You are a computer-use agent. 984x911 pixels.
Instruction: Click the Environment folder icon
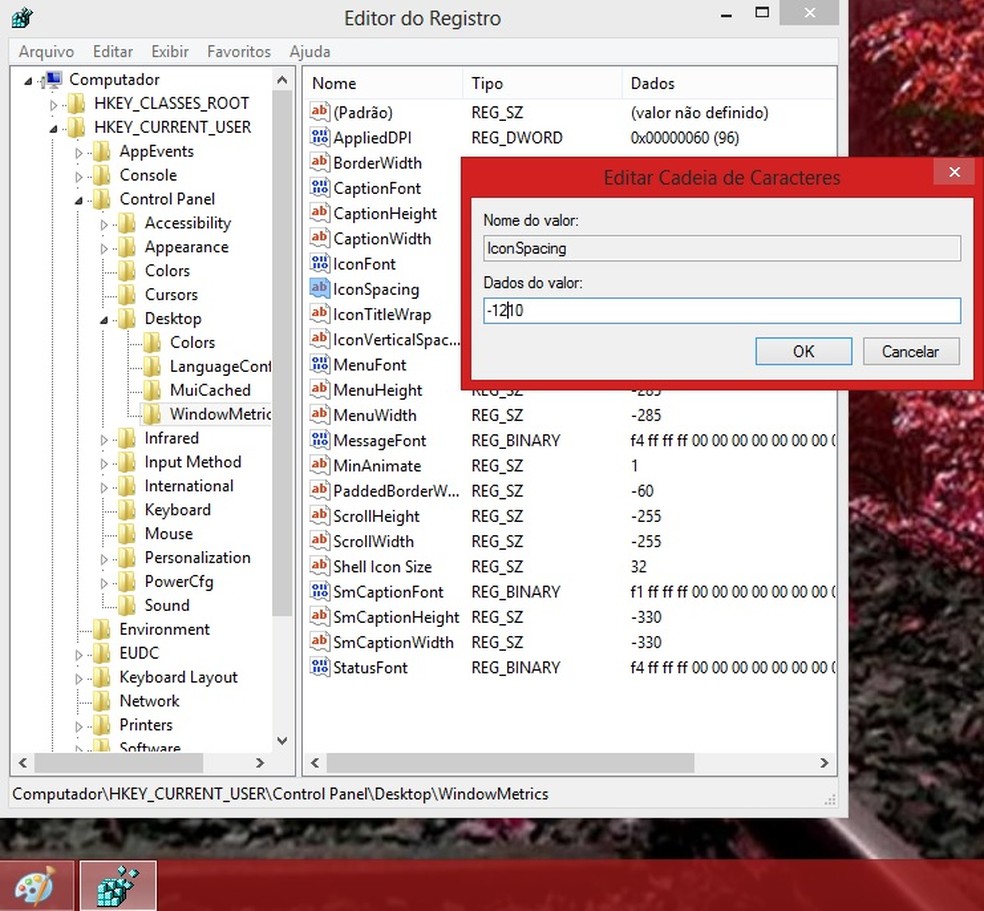point(102,629)
